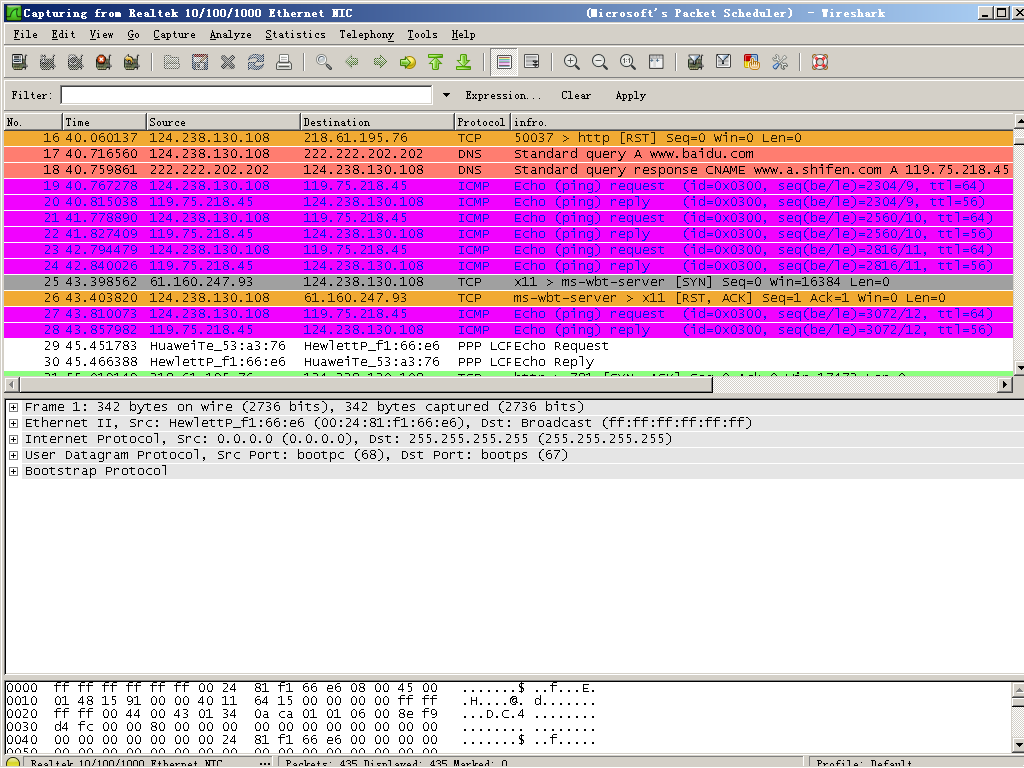Open the File menu
The height and width of the screenshot is (768, 1024).
click(25, 35)
